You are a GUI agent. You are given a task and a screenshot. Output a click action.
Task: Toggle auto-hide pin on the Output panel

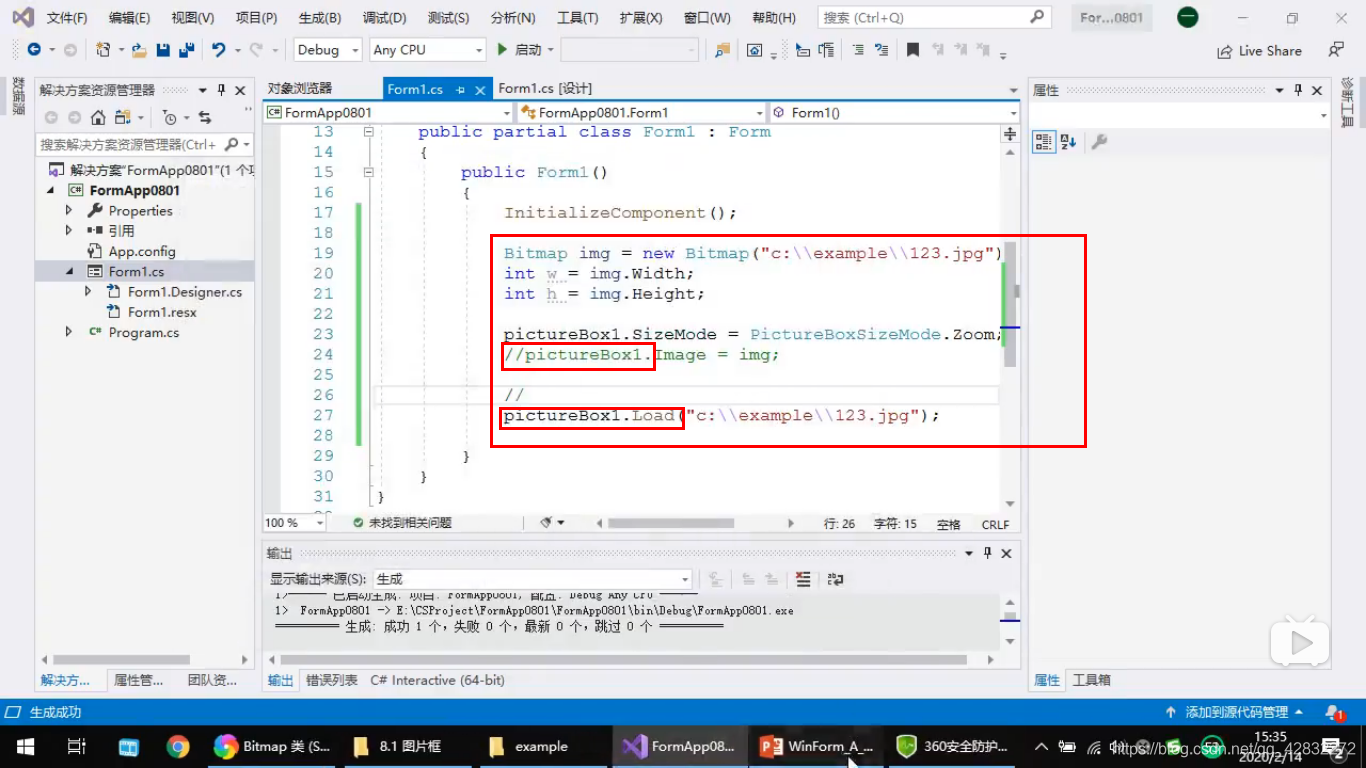[x=988, y=553]
